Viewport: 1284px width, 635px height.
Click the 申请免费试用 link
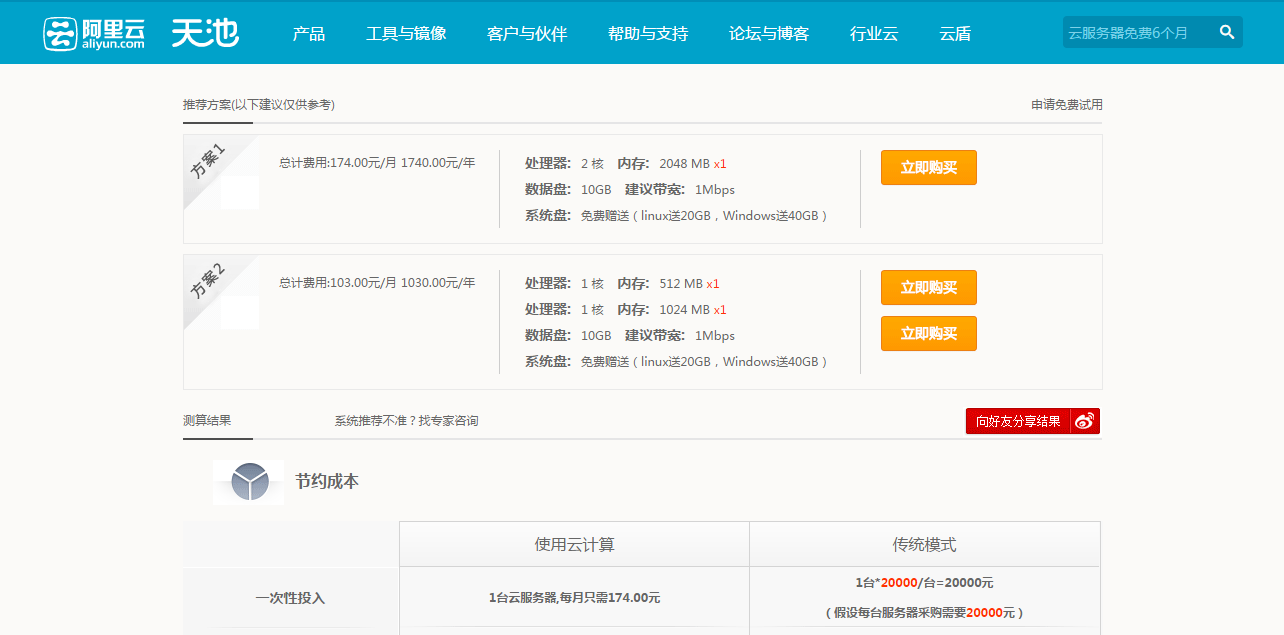coord(1067,105)
